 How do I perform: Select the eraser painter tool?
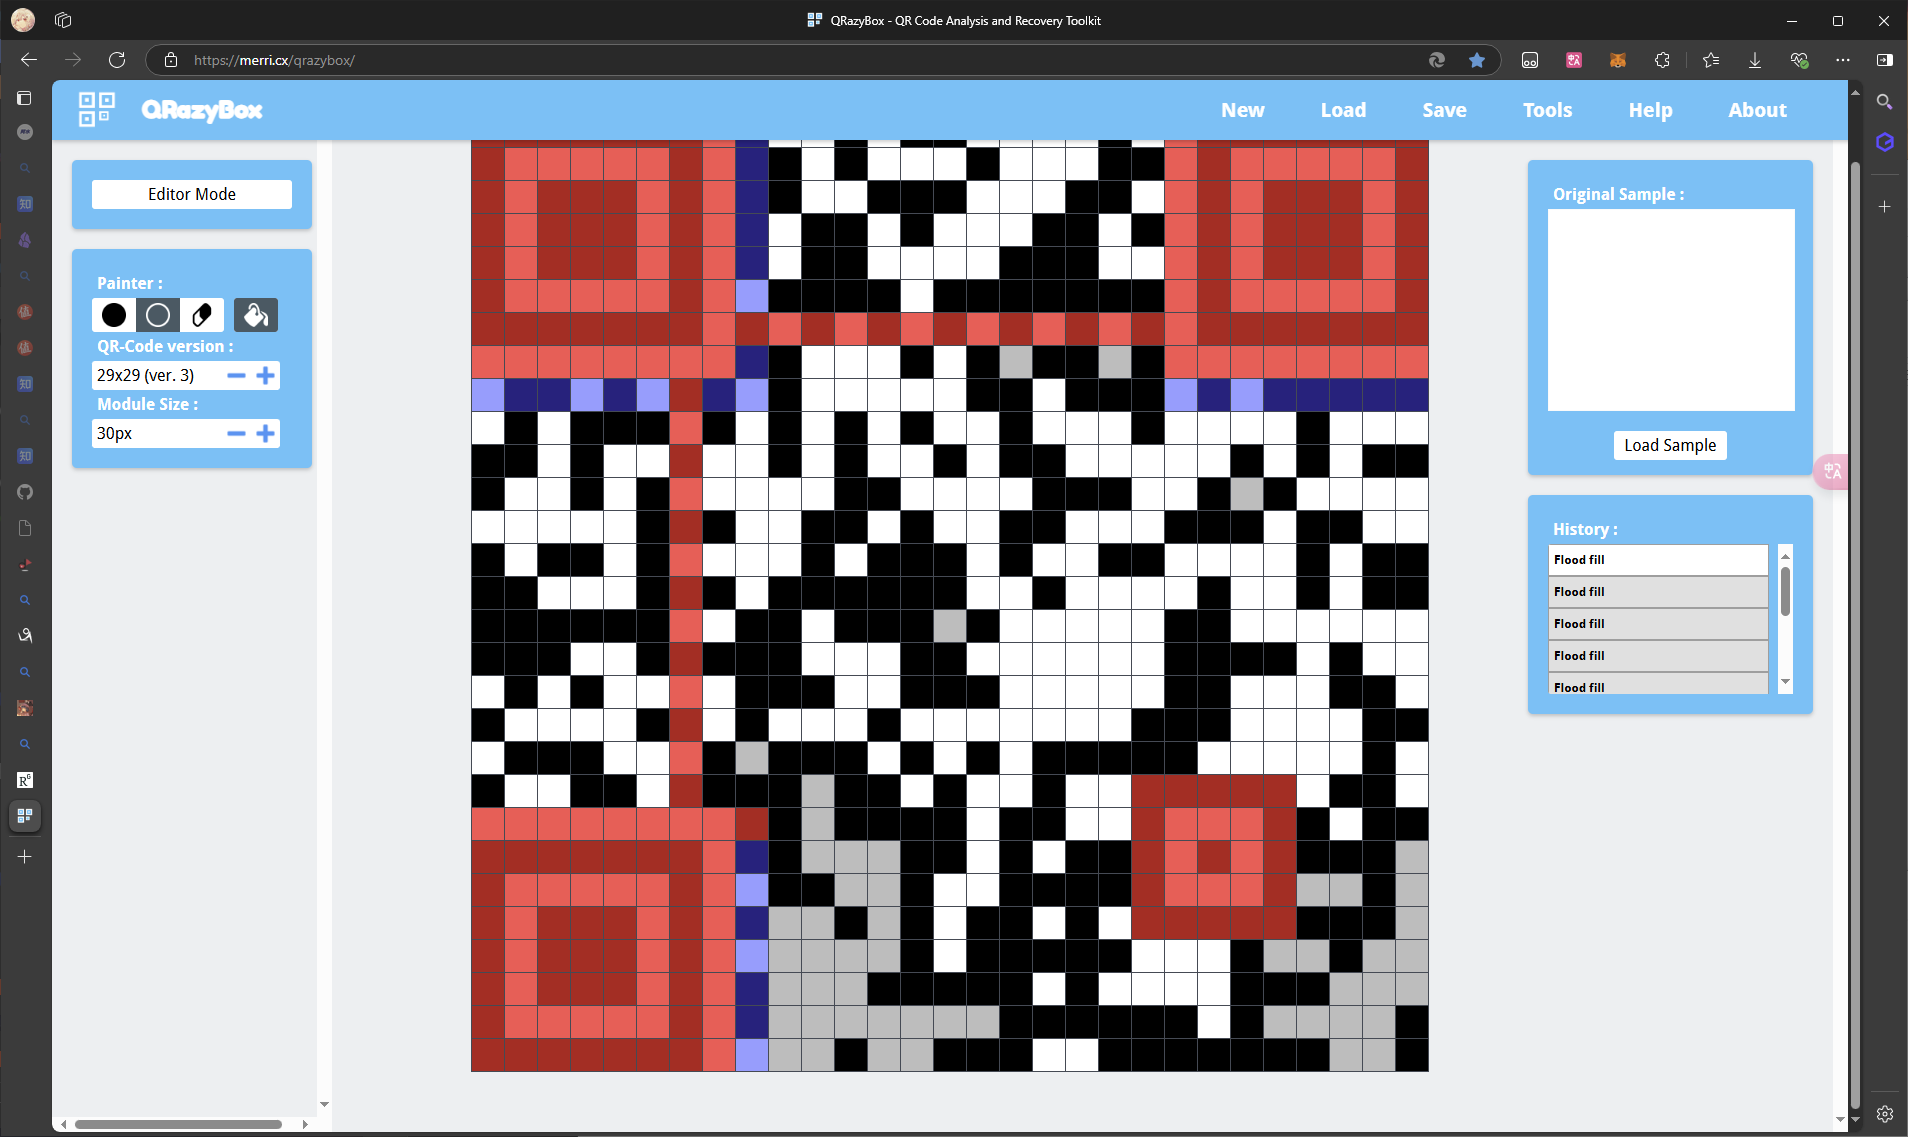[202, 315]
